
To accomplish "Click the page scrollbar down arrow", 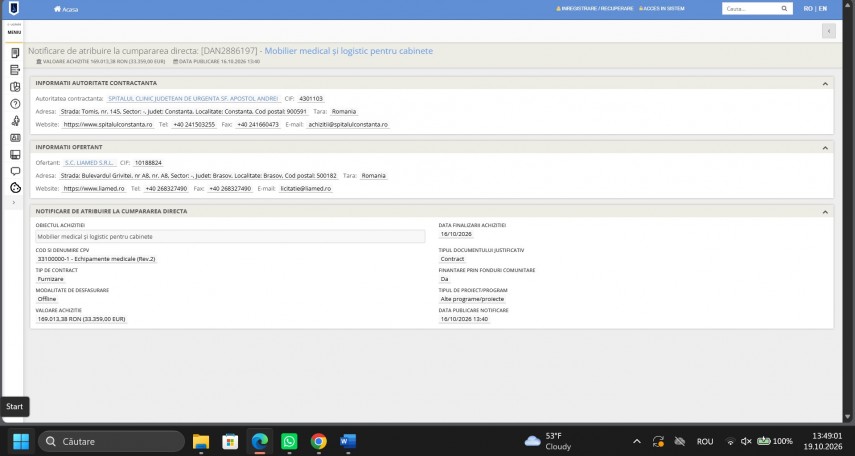I will coord(847,417).
